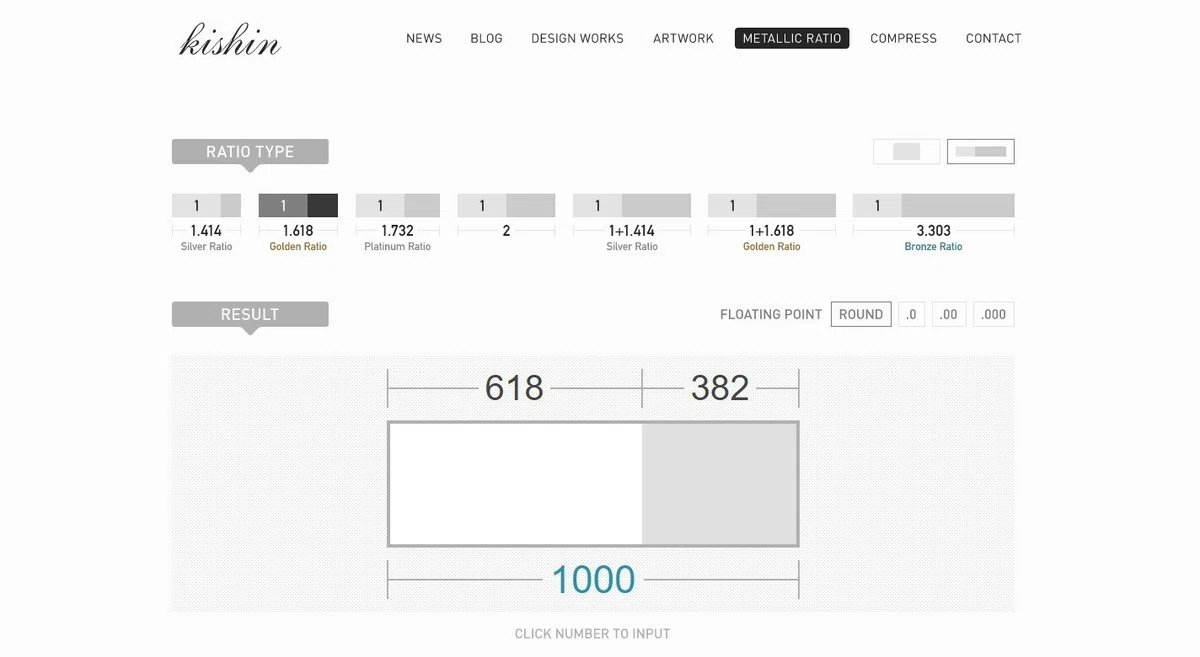Click the 618 value to input
1200x657 pixels.
tap(514, 388)
